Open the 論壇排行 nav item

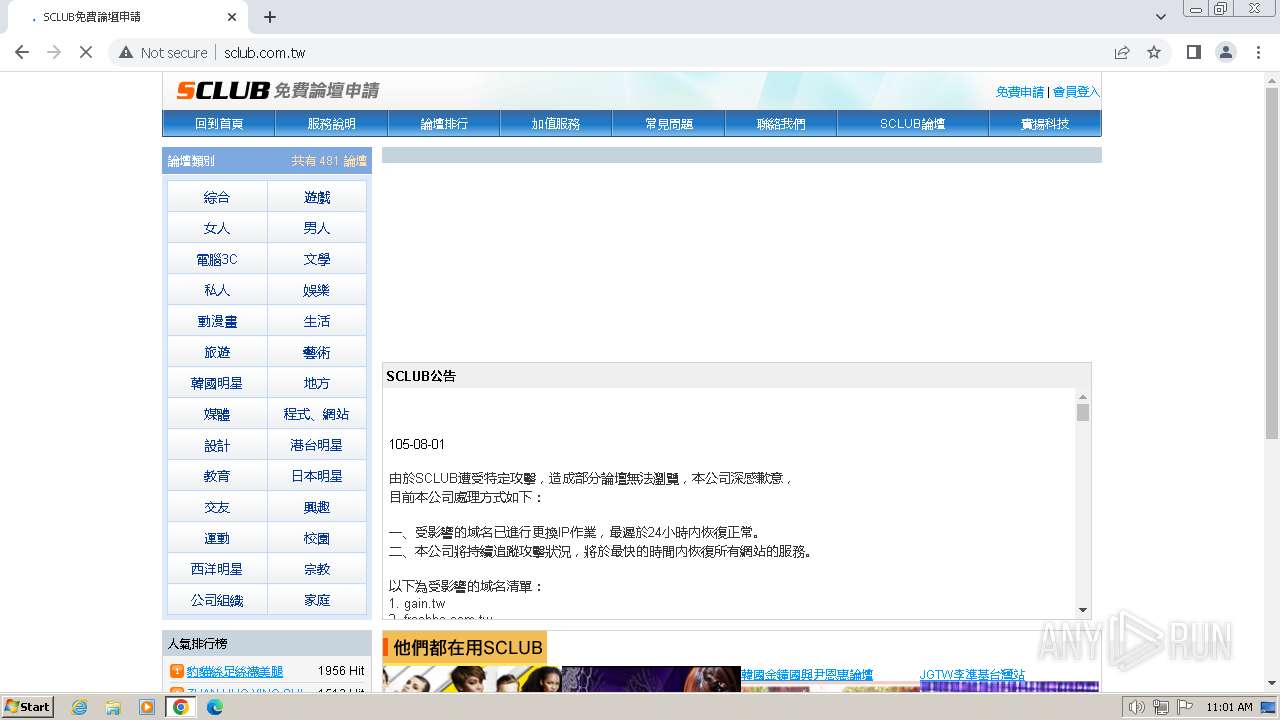(x=444, y=124)
